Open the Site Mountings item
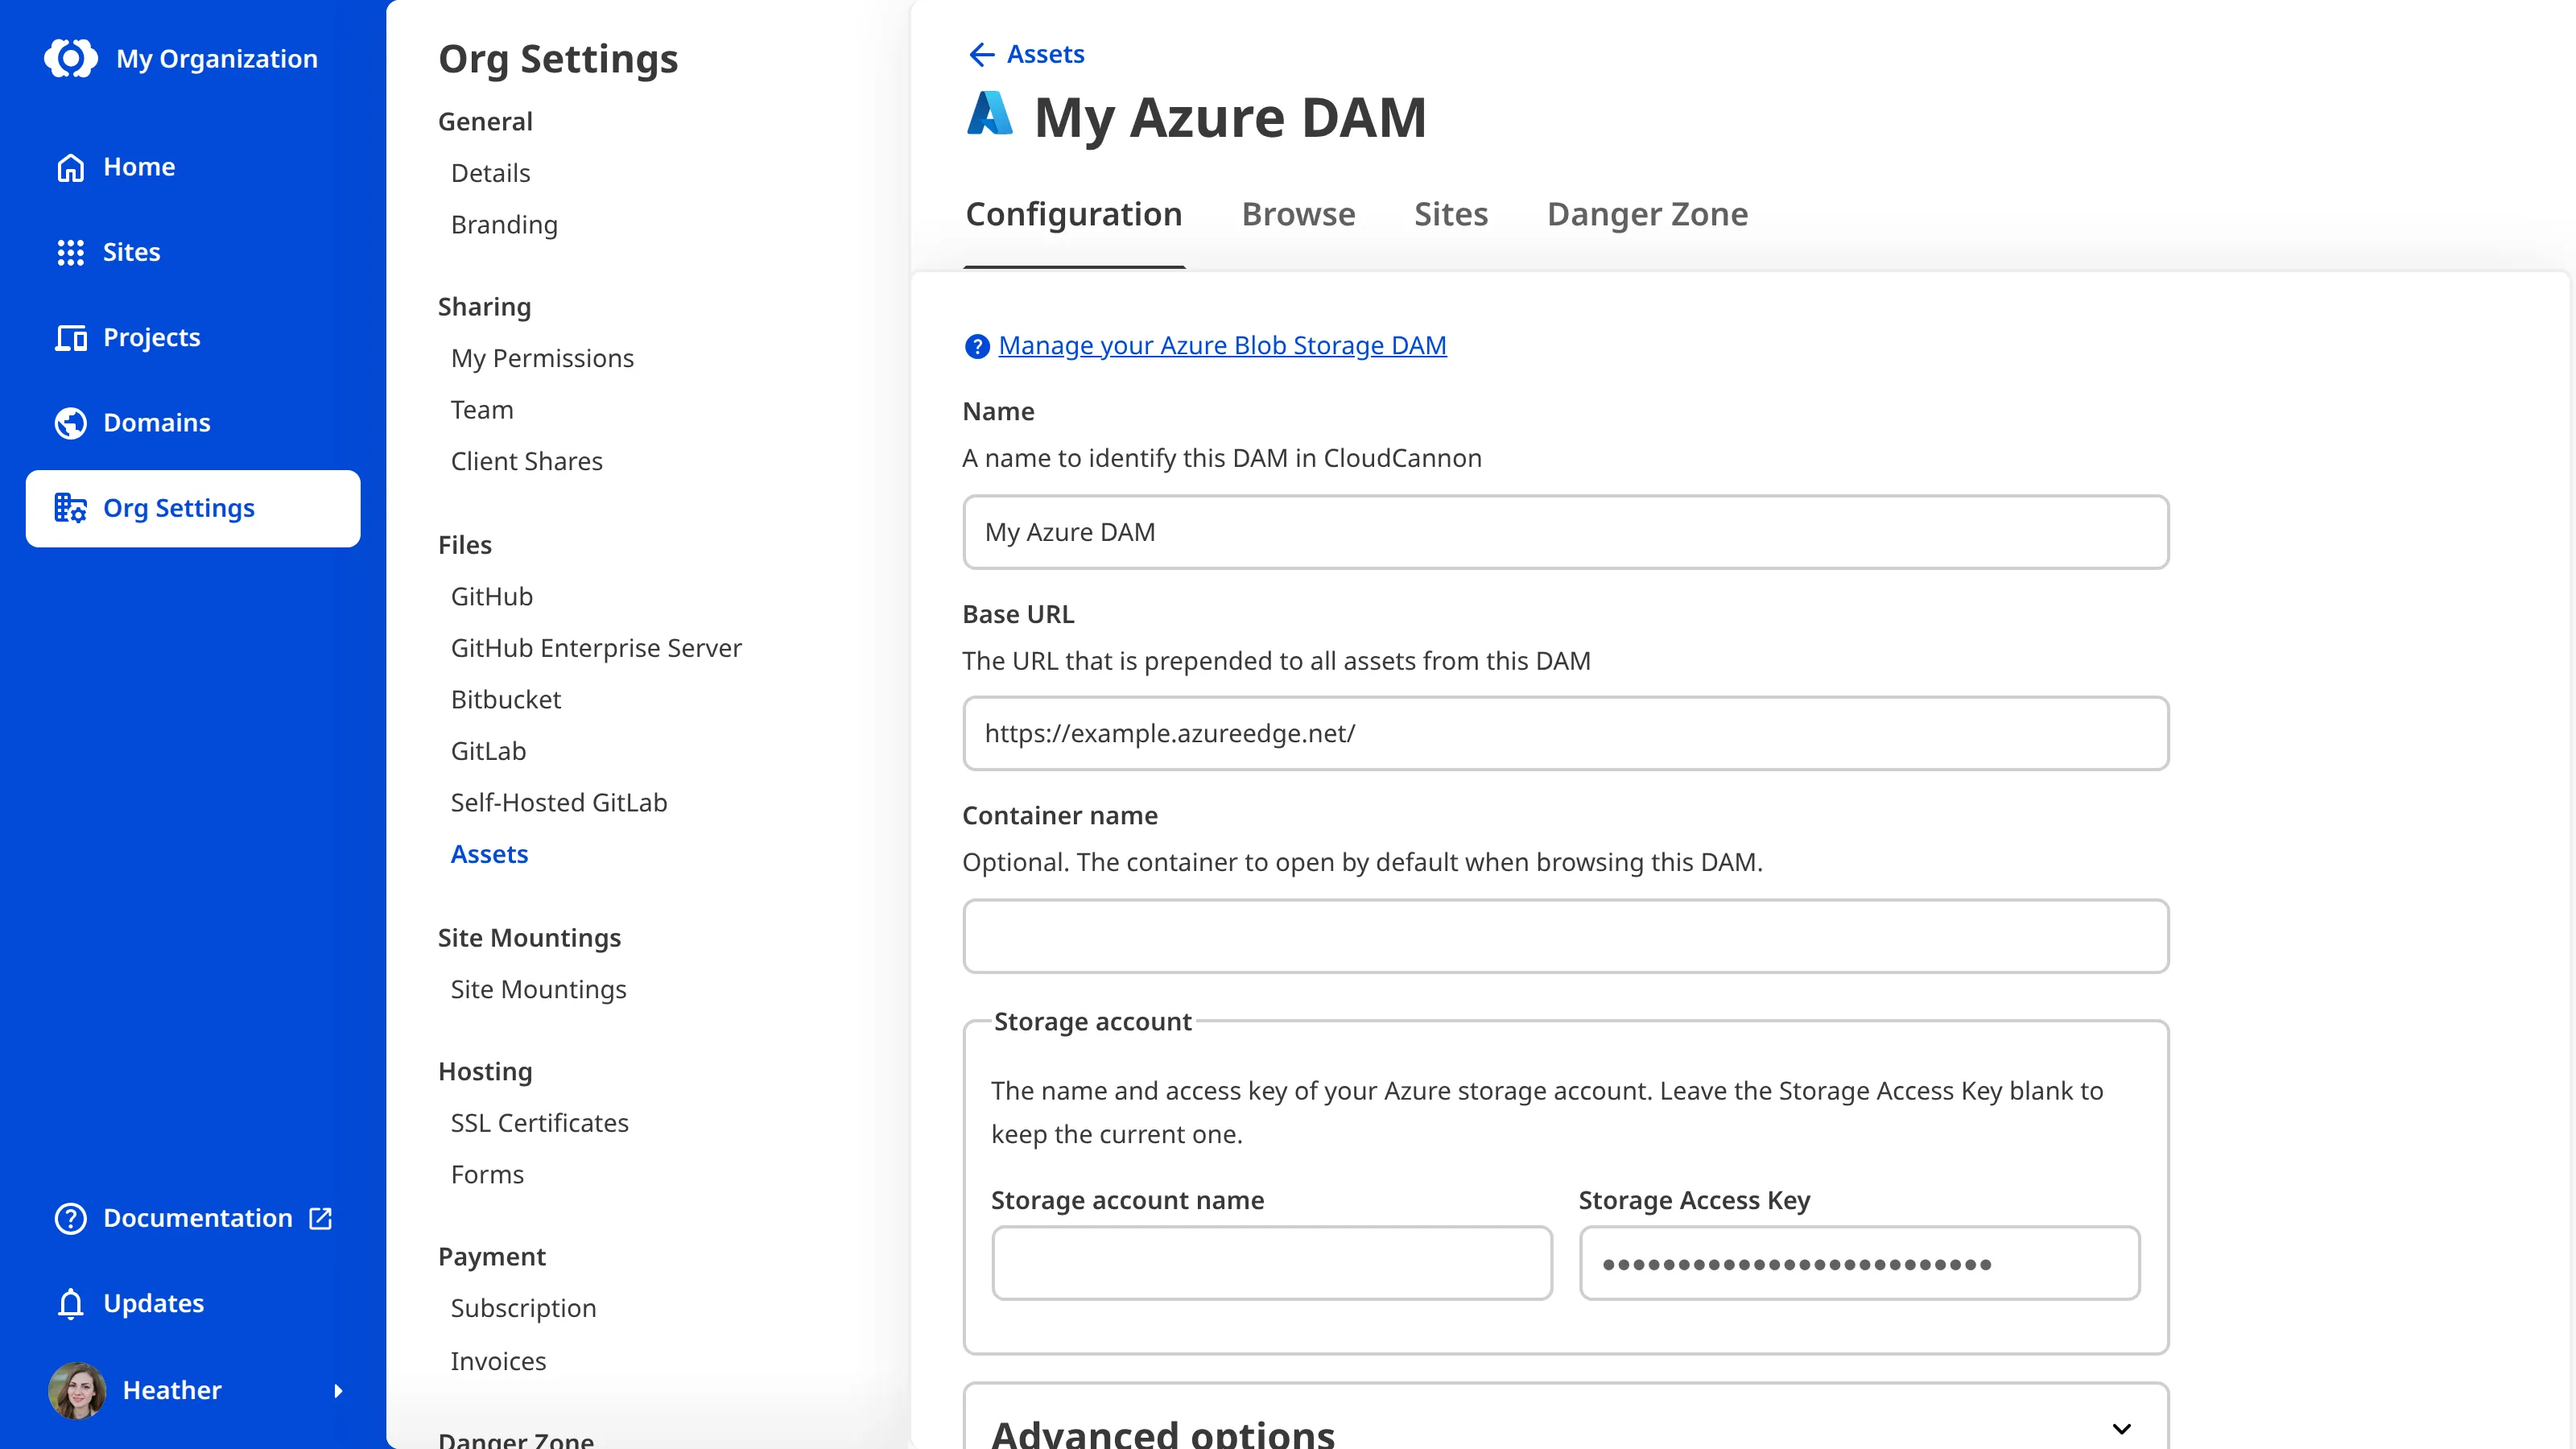This screenshot has height=1449, width=2576. tap(538, 989)
